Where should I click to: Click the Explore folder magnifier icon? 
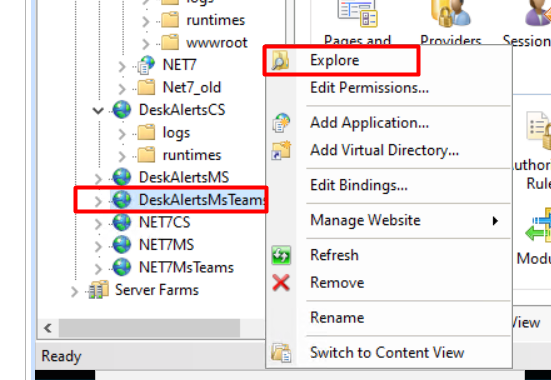(x=281, y=60)
